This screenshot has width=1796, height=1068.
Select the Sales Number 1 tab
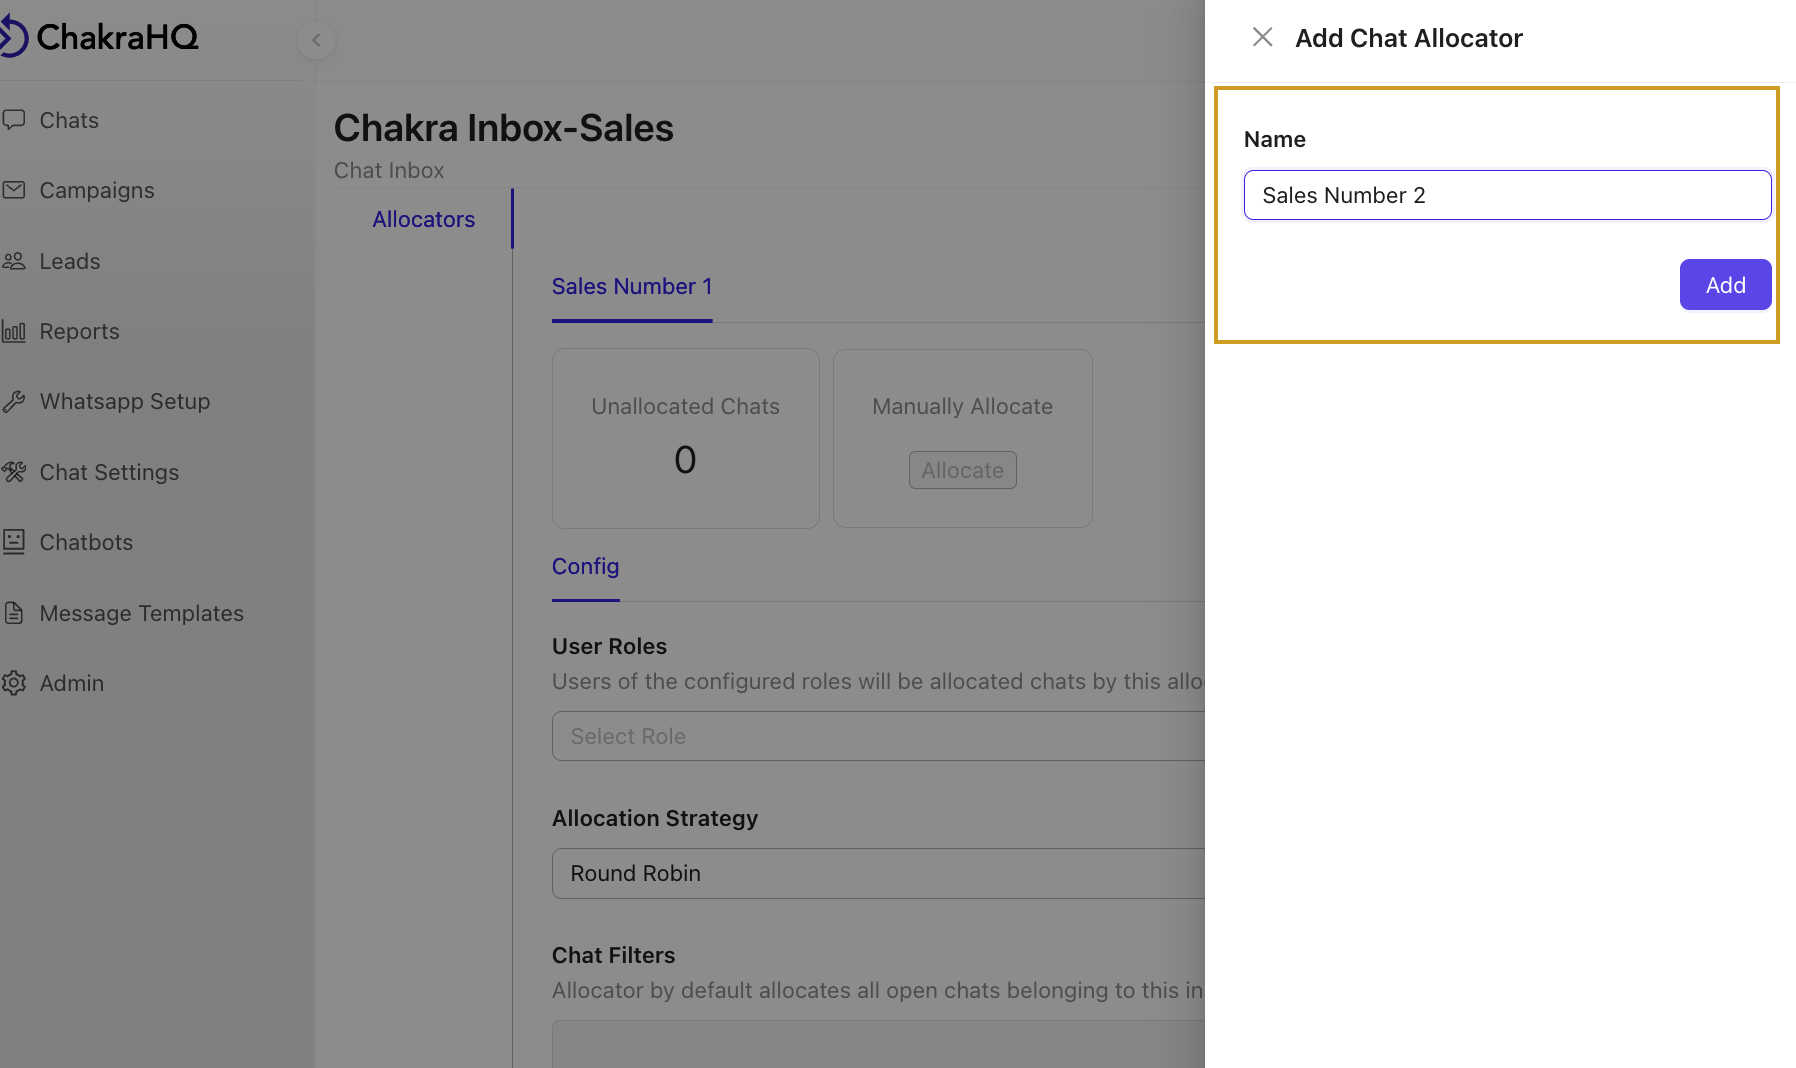(631, 287)
